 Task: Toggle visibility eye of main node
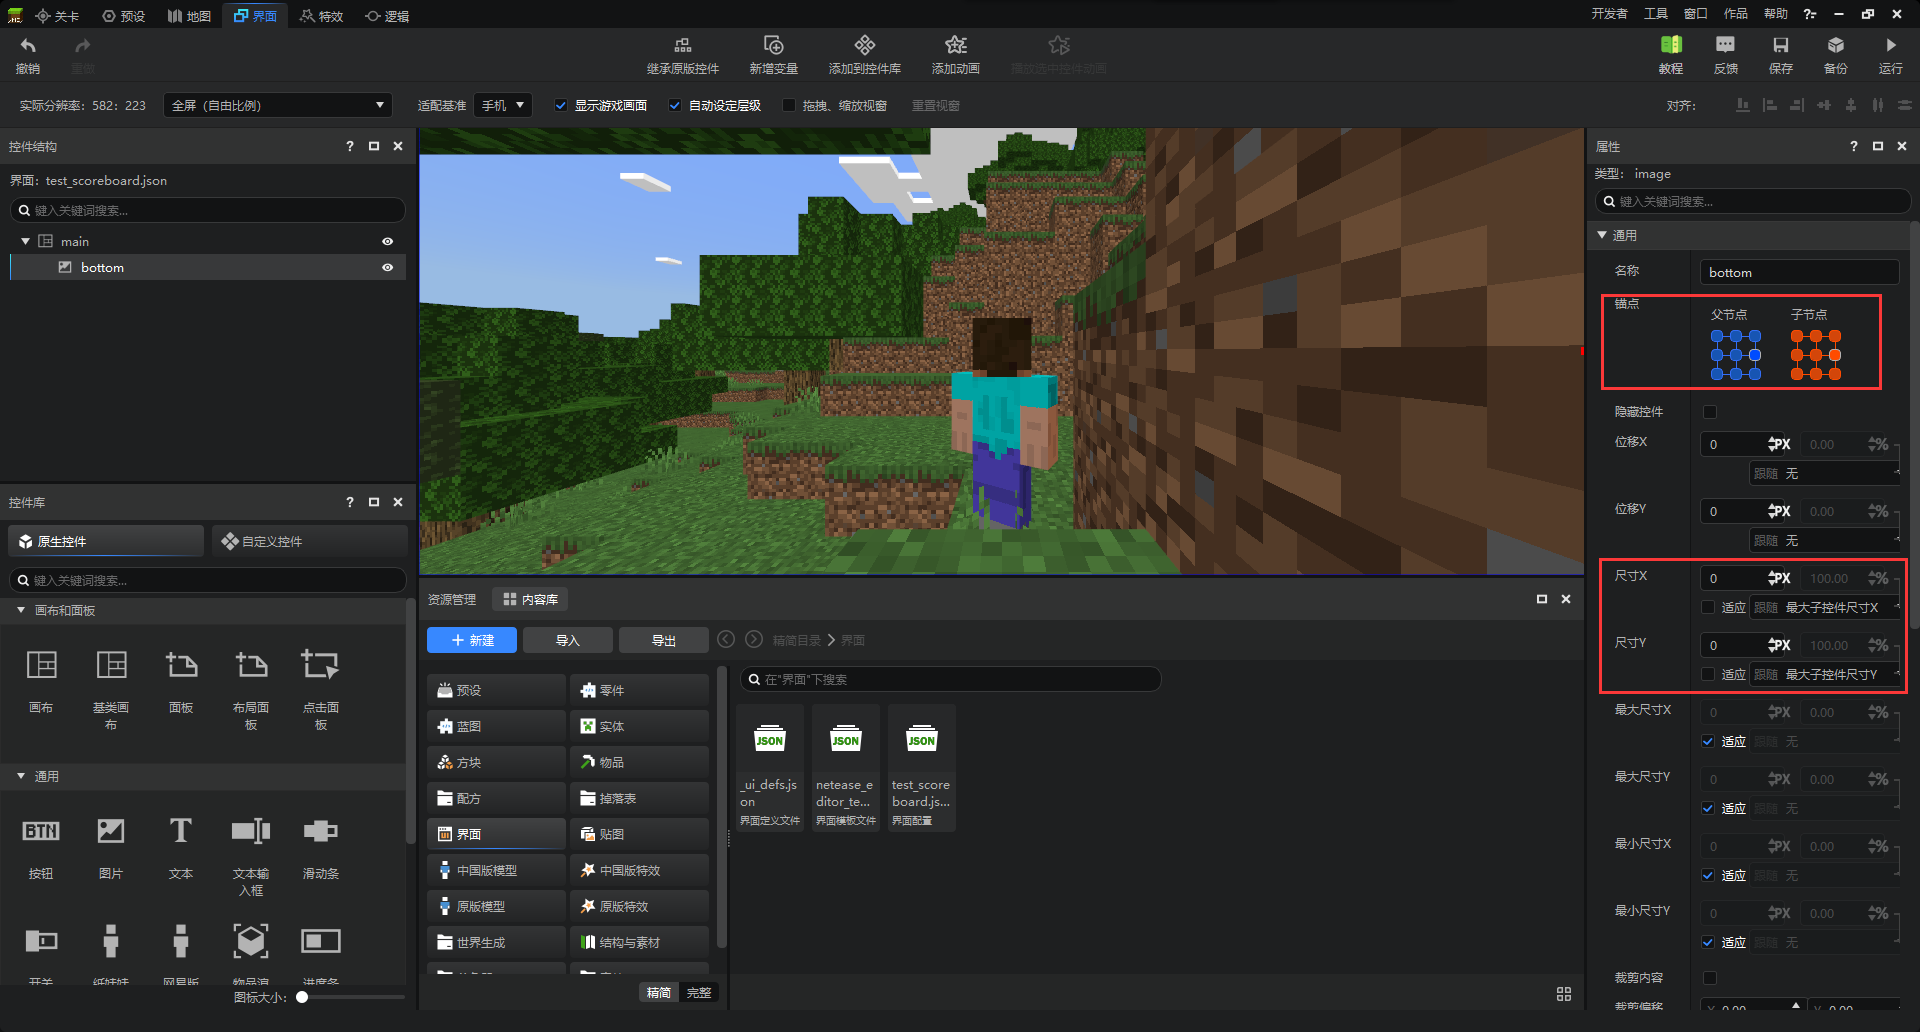(387, 241)
